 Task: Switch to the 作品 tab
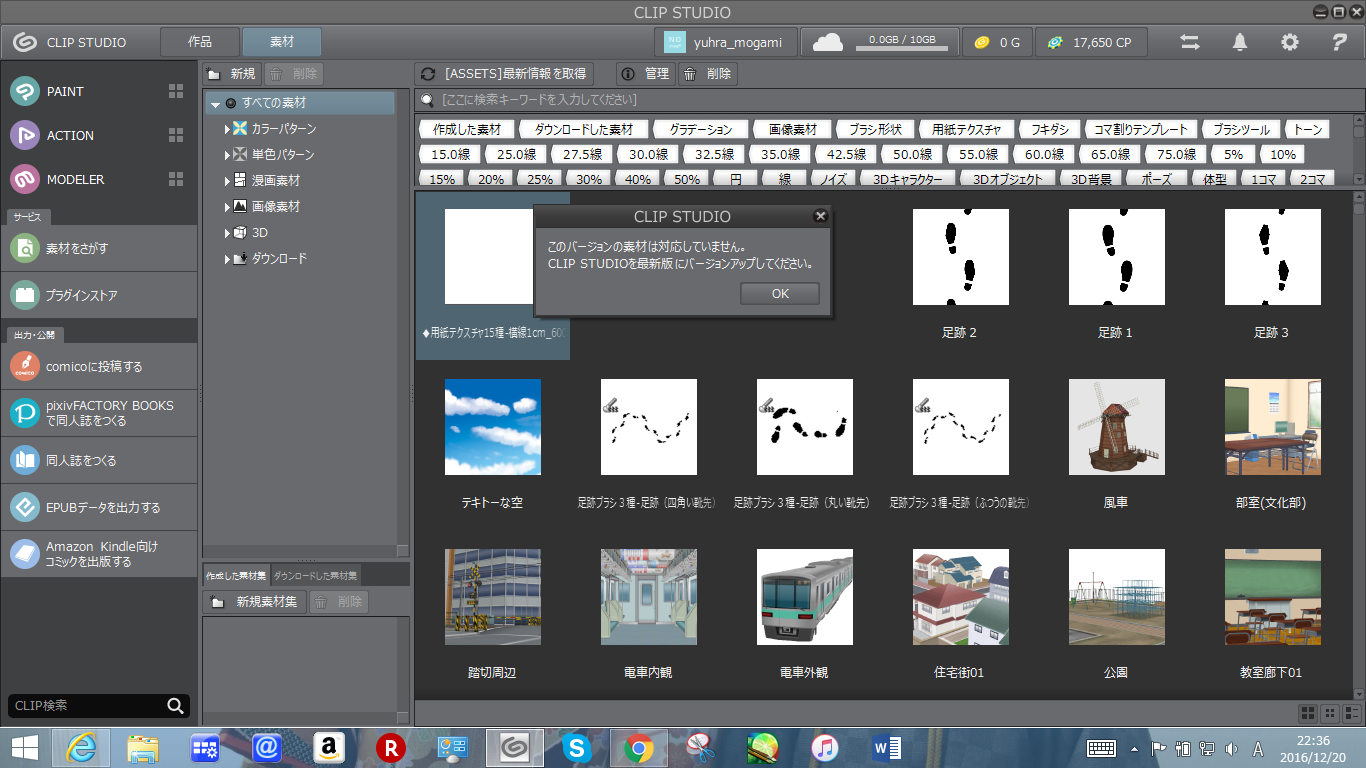tap(200, 42)
